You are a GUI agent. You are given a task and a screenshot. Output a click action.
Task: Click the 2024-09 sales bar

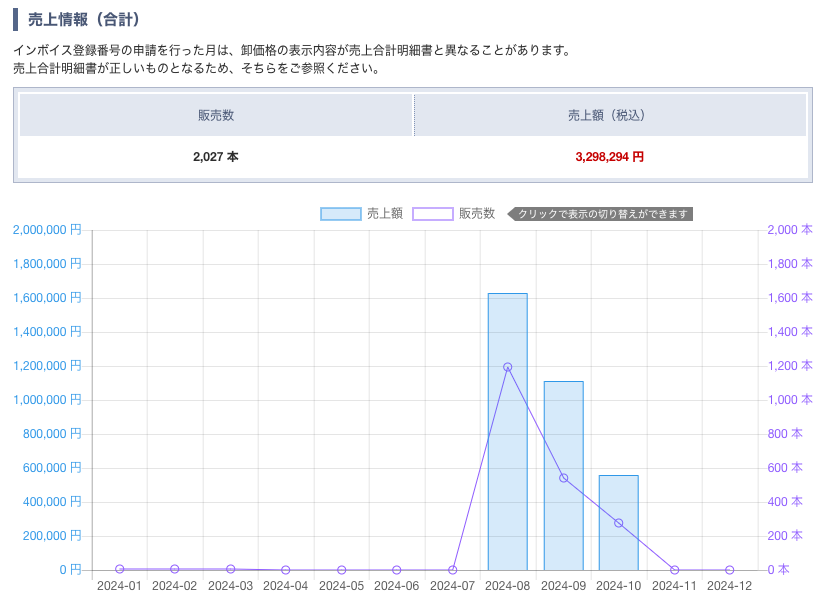pyautogui.click(x=564, y=475)
